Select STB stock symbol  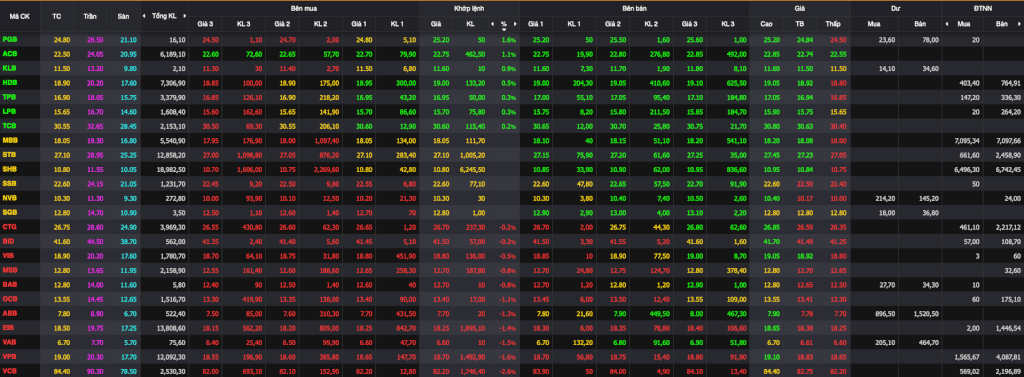[10, 154]
